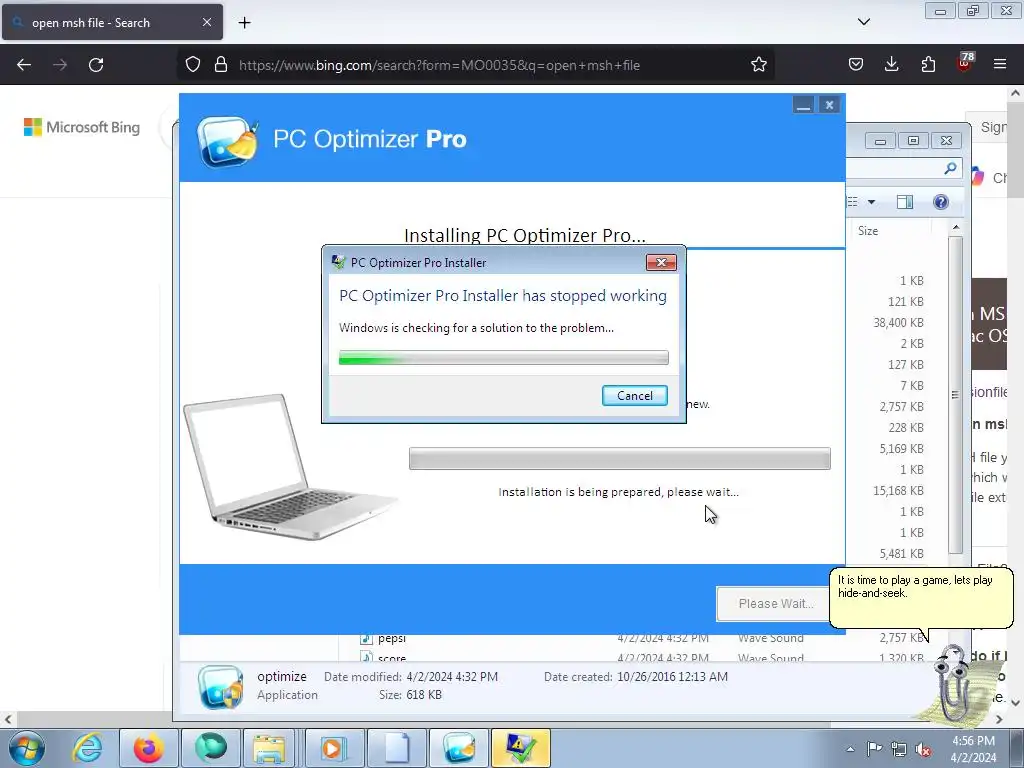
Task: Click the installation progress bar
Action: [620, 458]
